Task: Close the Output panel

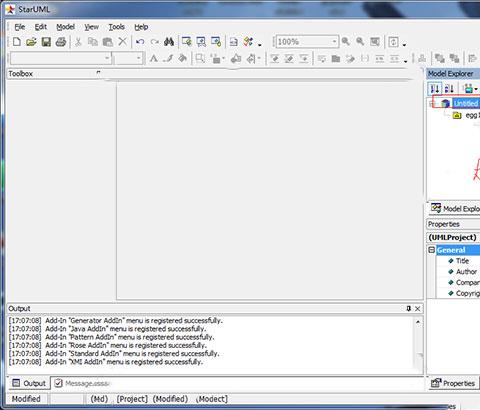Action: pos(418,309)
